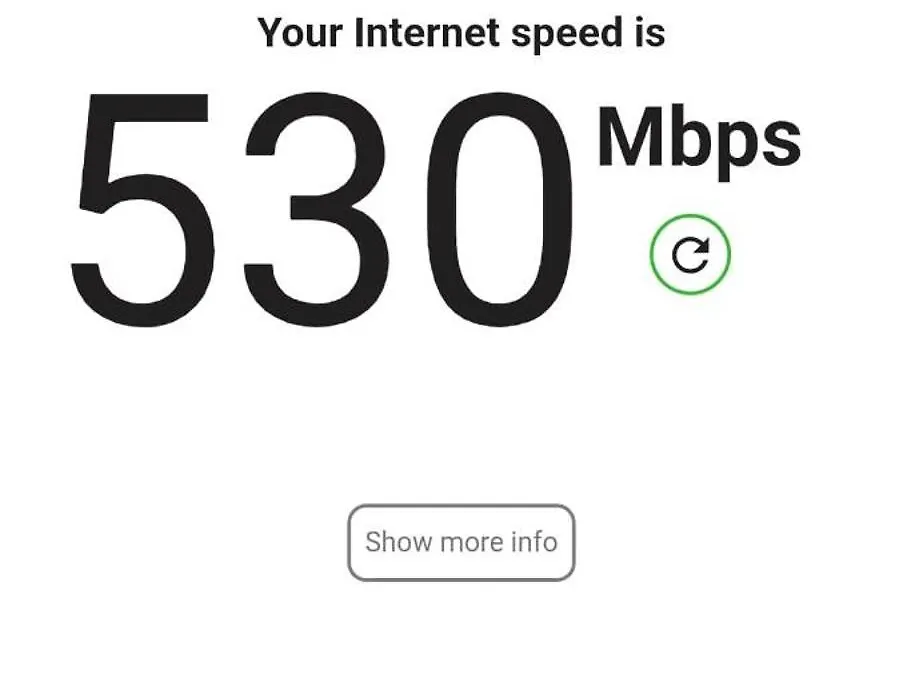Click the 'Your Internet speed is' heading
This screenshot has width=923, height=700.
coord(462,33)
